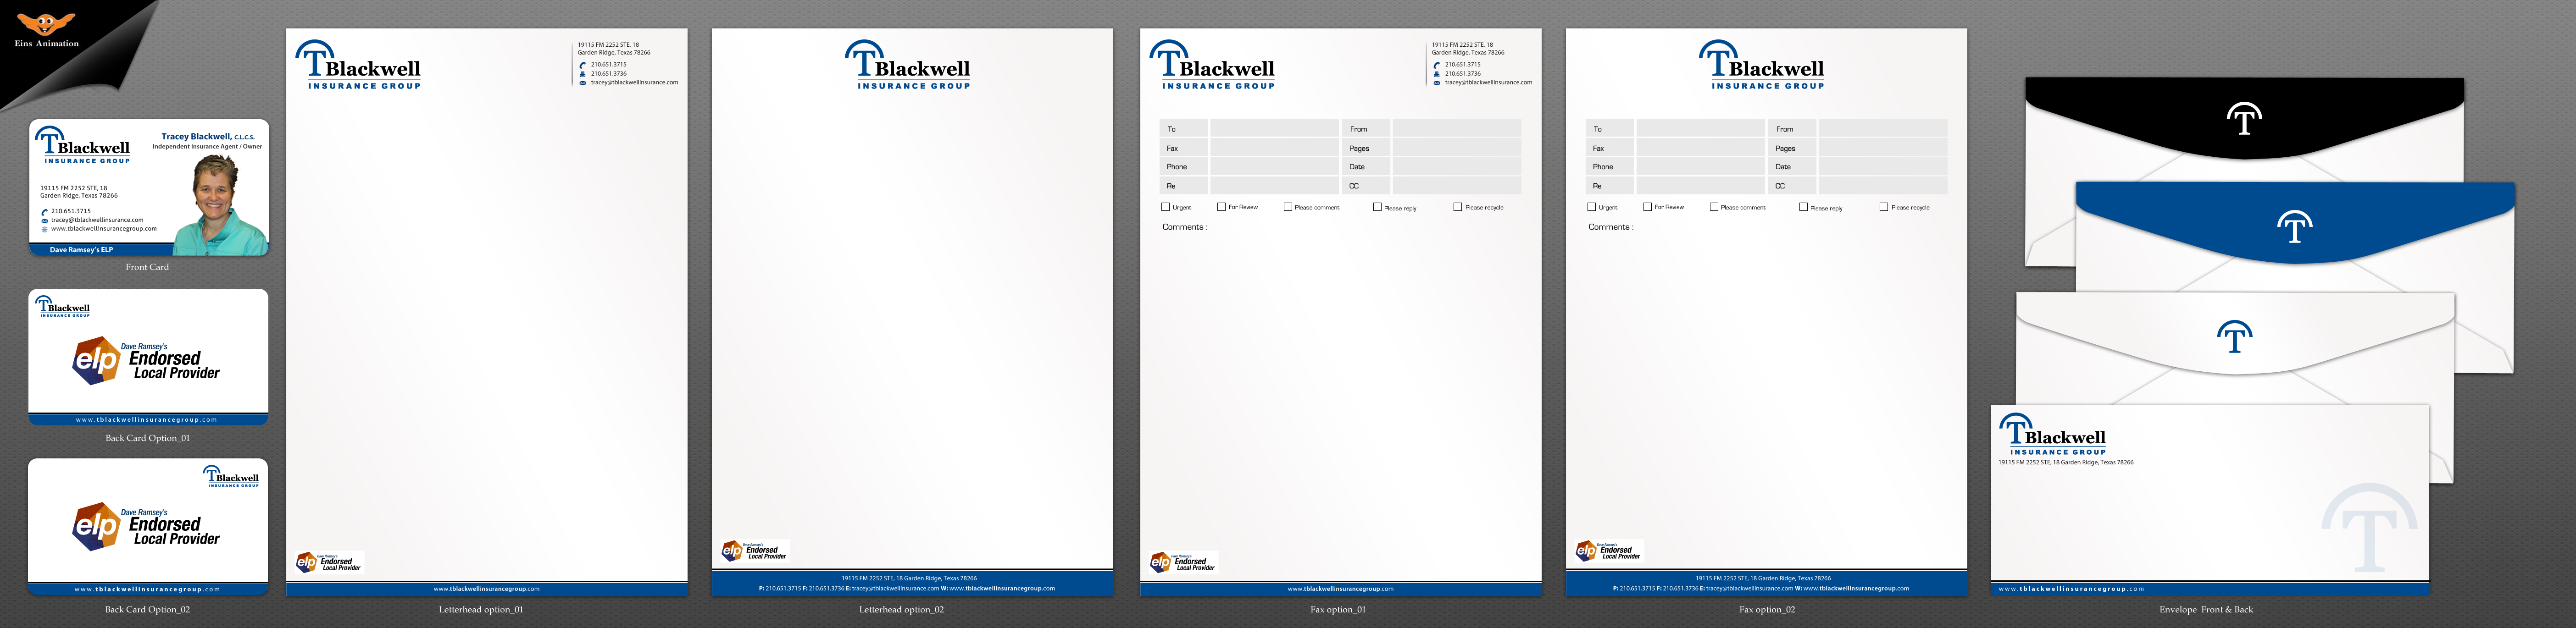Click the envelope front address line '19115 FM 2252 STE'
The image size is (2576, 628).
(x=2065, y=462)
